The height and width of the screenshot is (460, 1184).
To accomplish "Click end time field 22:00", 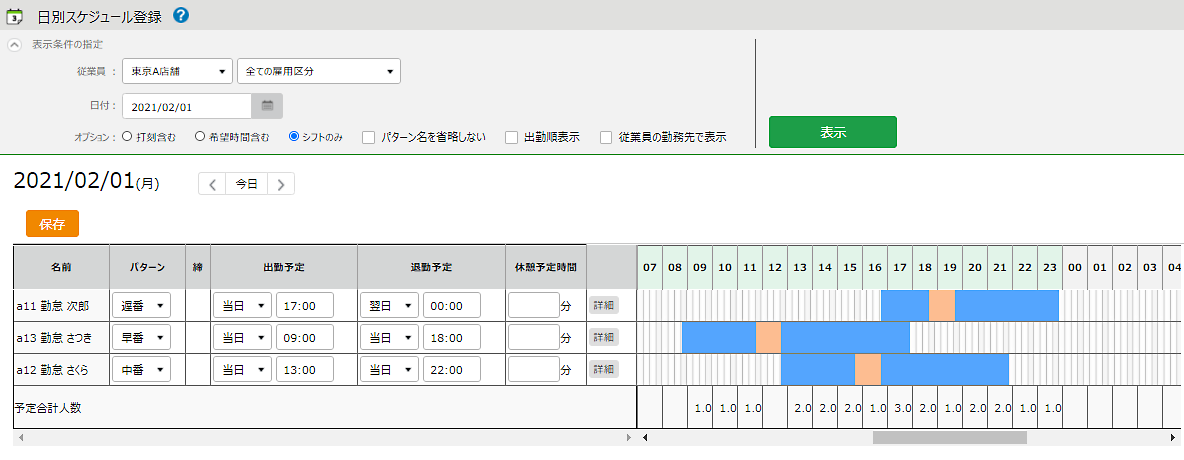I will [452, 369].
